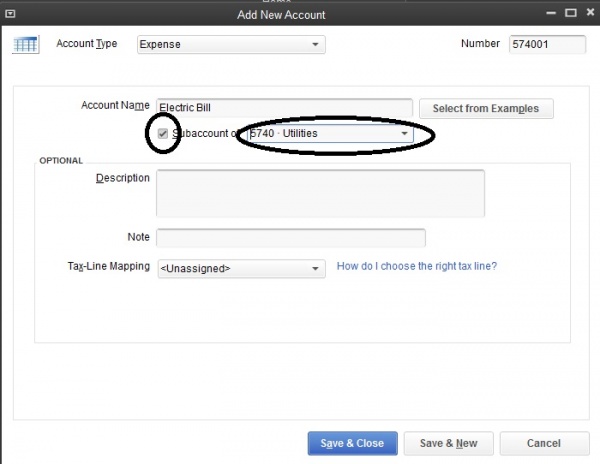Click the Add New Account title bar
The image size is (600, 464).
pos(280,14)
